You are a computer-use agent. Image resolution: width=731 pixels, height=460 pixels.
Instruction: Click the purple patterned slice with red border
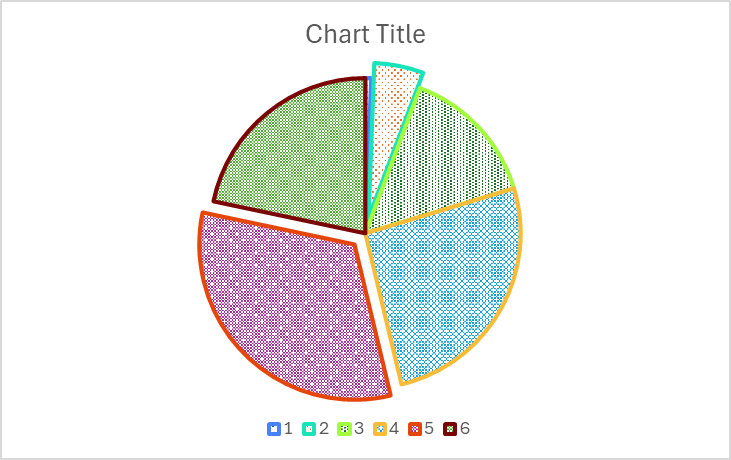point(290,300)
